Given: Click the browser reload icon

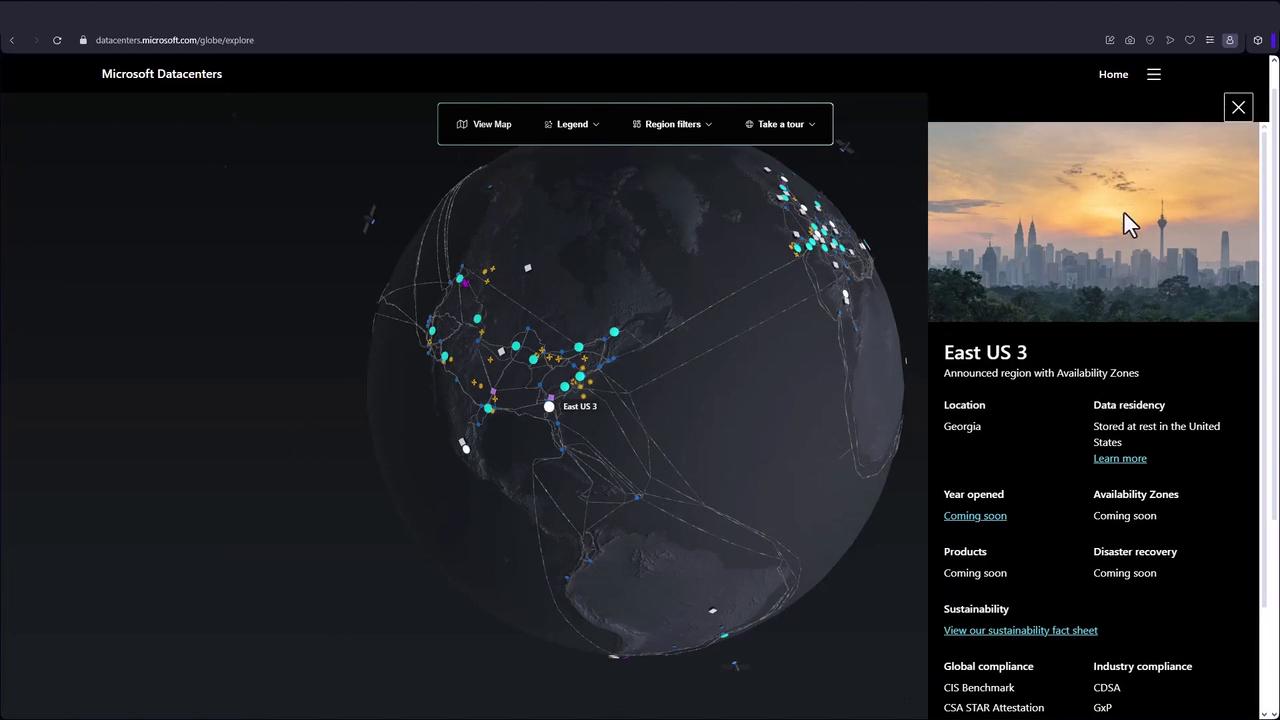Looking at the screenshot, I should (57, 40).
